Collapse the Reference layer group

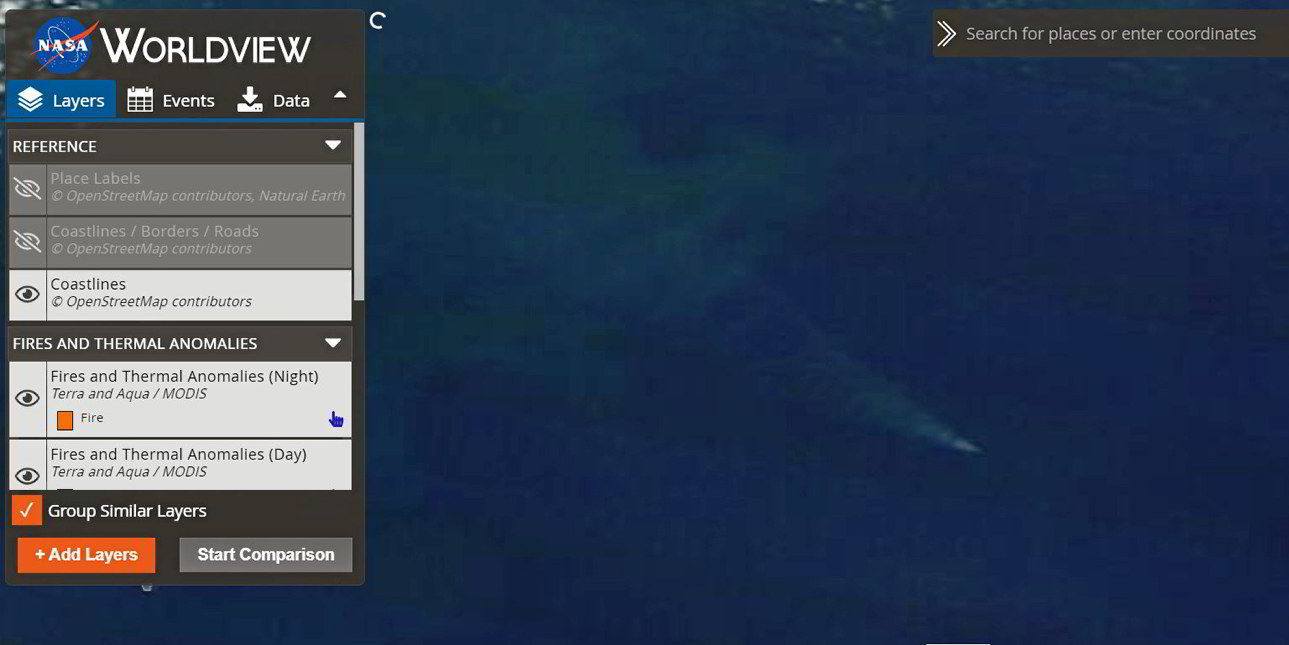coord(333,146)
